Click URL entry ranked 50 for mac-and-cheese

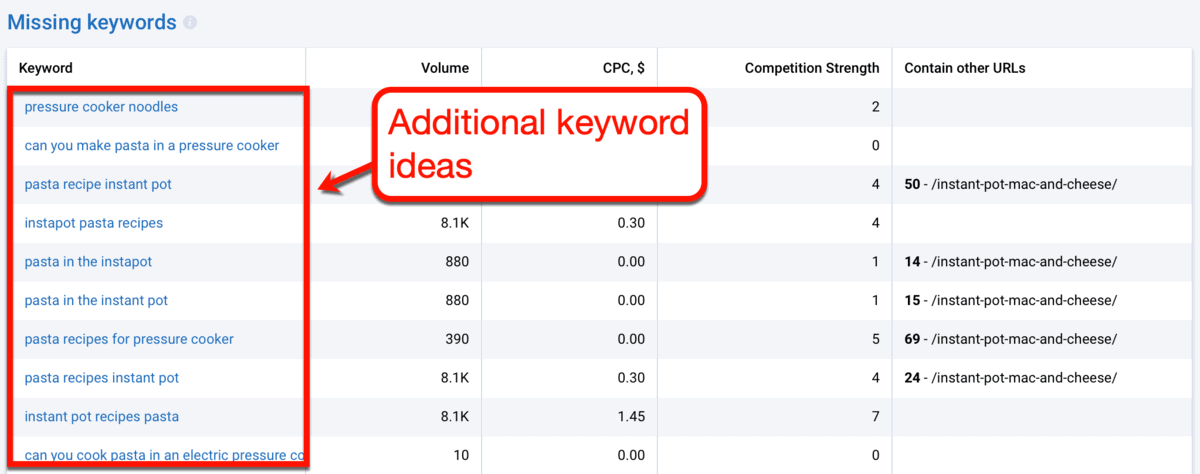click(1010, 185)
